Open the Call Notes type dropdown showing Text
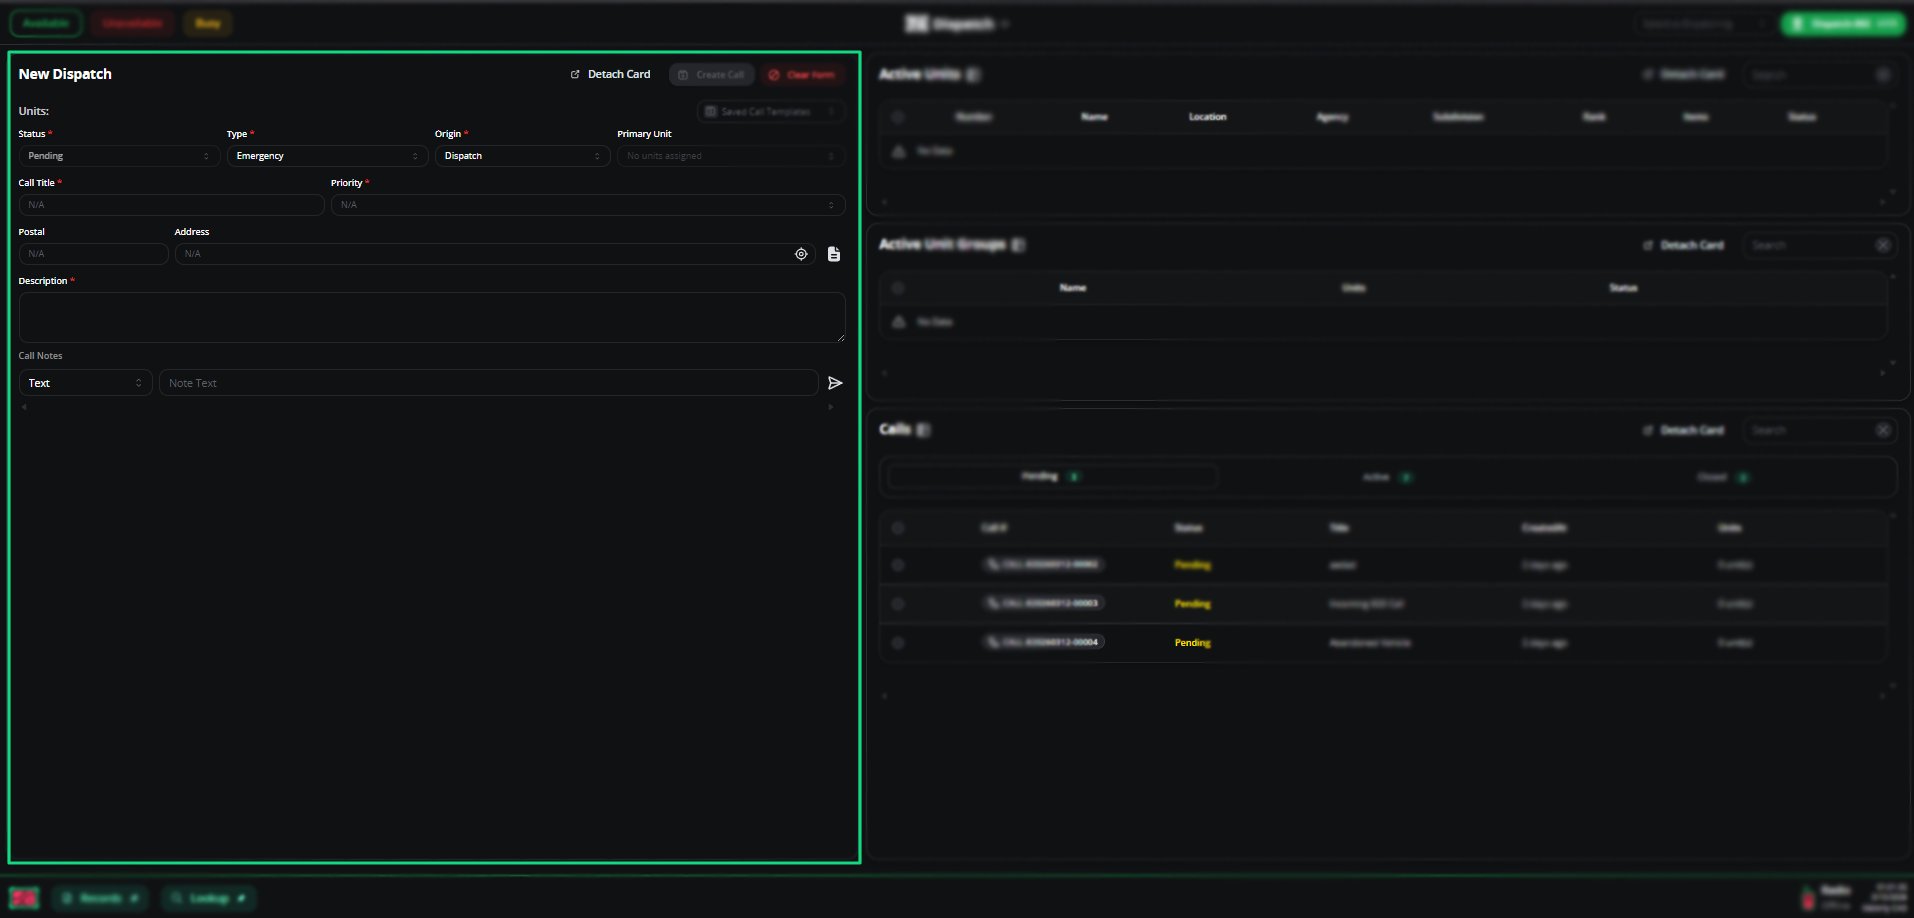 85,383
